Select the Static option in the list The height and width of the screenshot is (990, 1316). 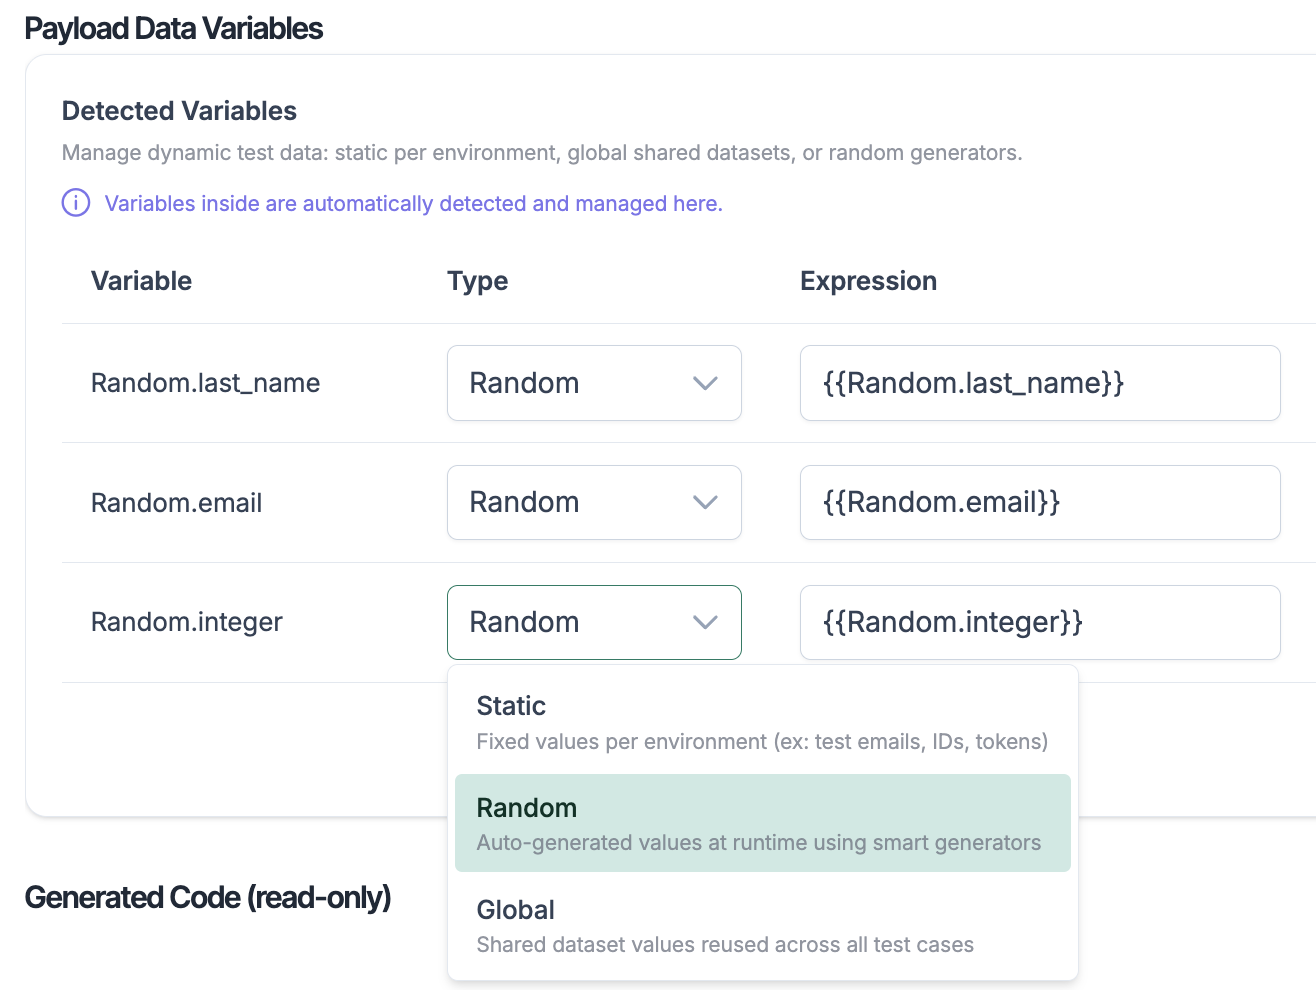(762, 722)
